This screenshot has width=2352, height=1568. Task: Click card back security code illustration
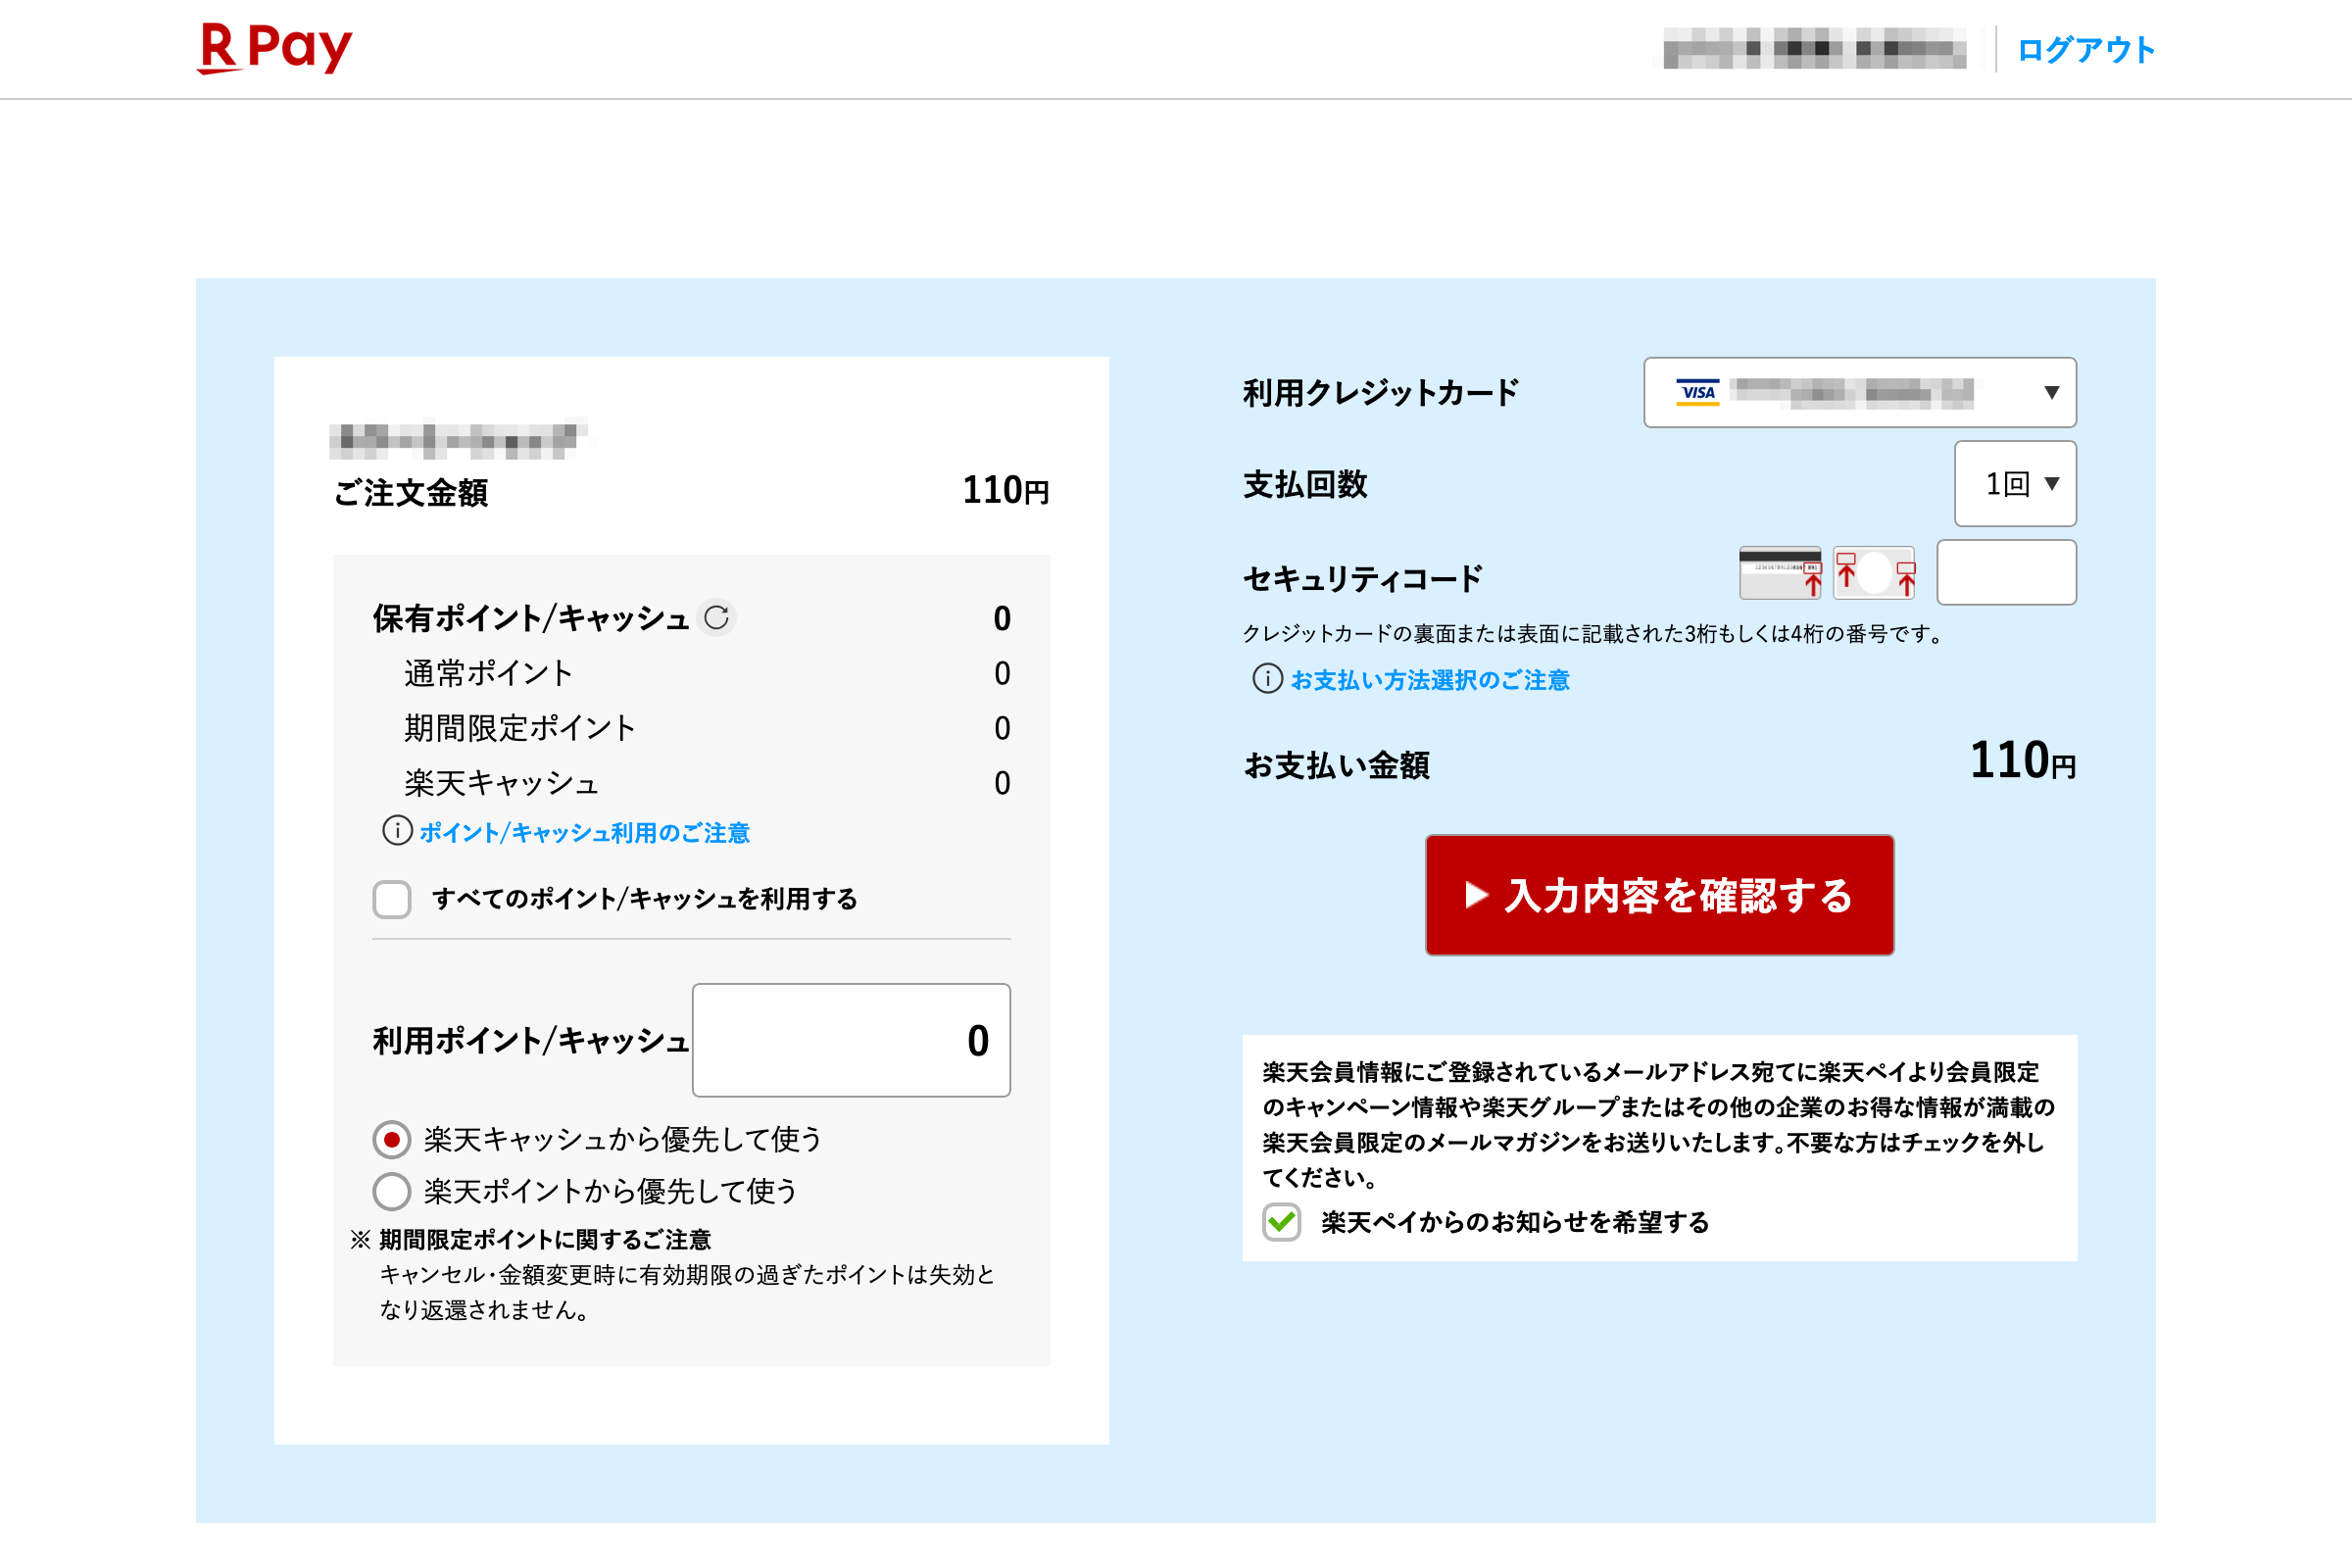(1780, 573)
